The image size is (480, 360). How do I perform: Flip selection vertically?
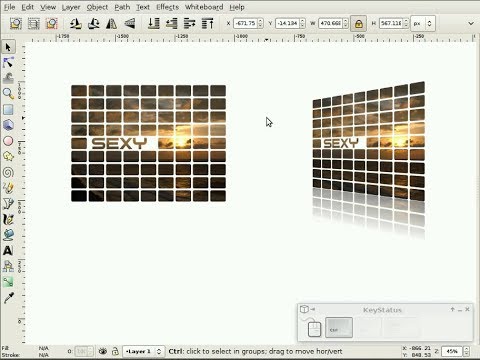(x=130, y=23)
